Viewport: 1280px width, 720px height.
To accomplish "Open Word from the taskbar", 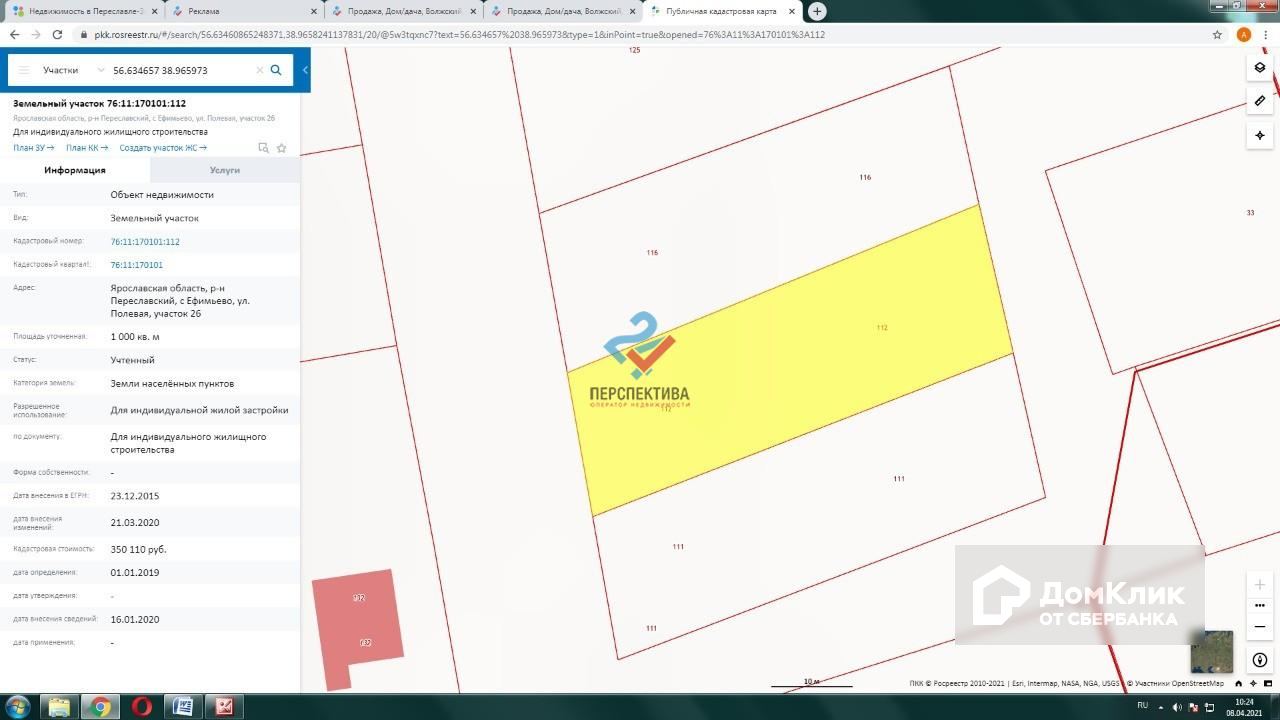I will [x=183, y=707].
